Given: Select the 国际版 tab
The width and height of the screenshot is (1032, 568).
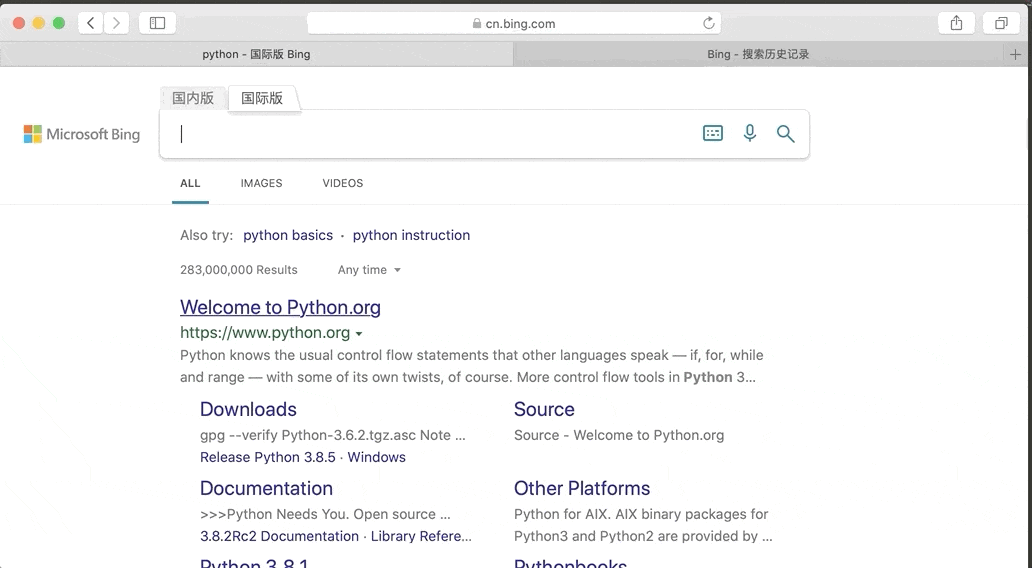Looking at the screenshot, I should (x=262, y=98).
